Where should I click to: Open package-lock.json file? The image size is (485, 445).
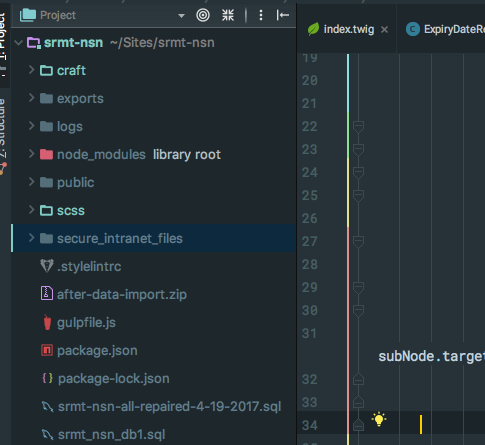[x=114, y=379]
